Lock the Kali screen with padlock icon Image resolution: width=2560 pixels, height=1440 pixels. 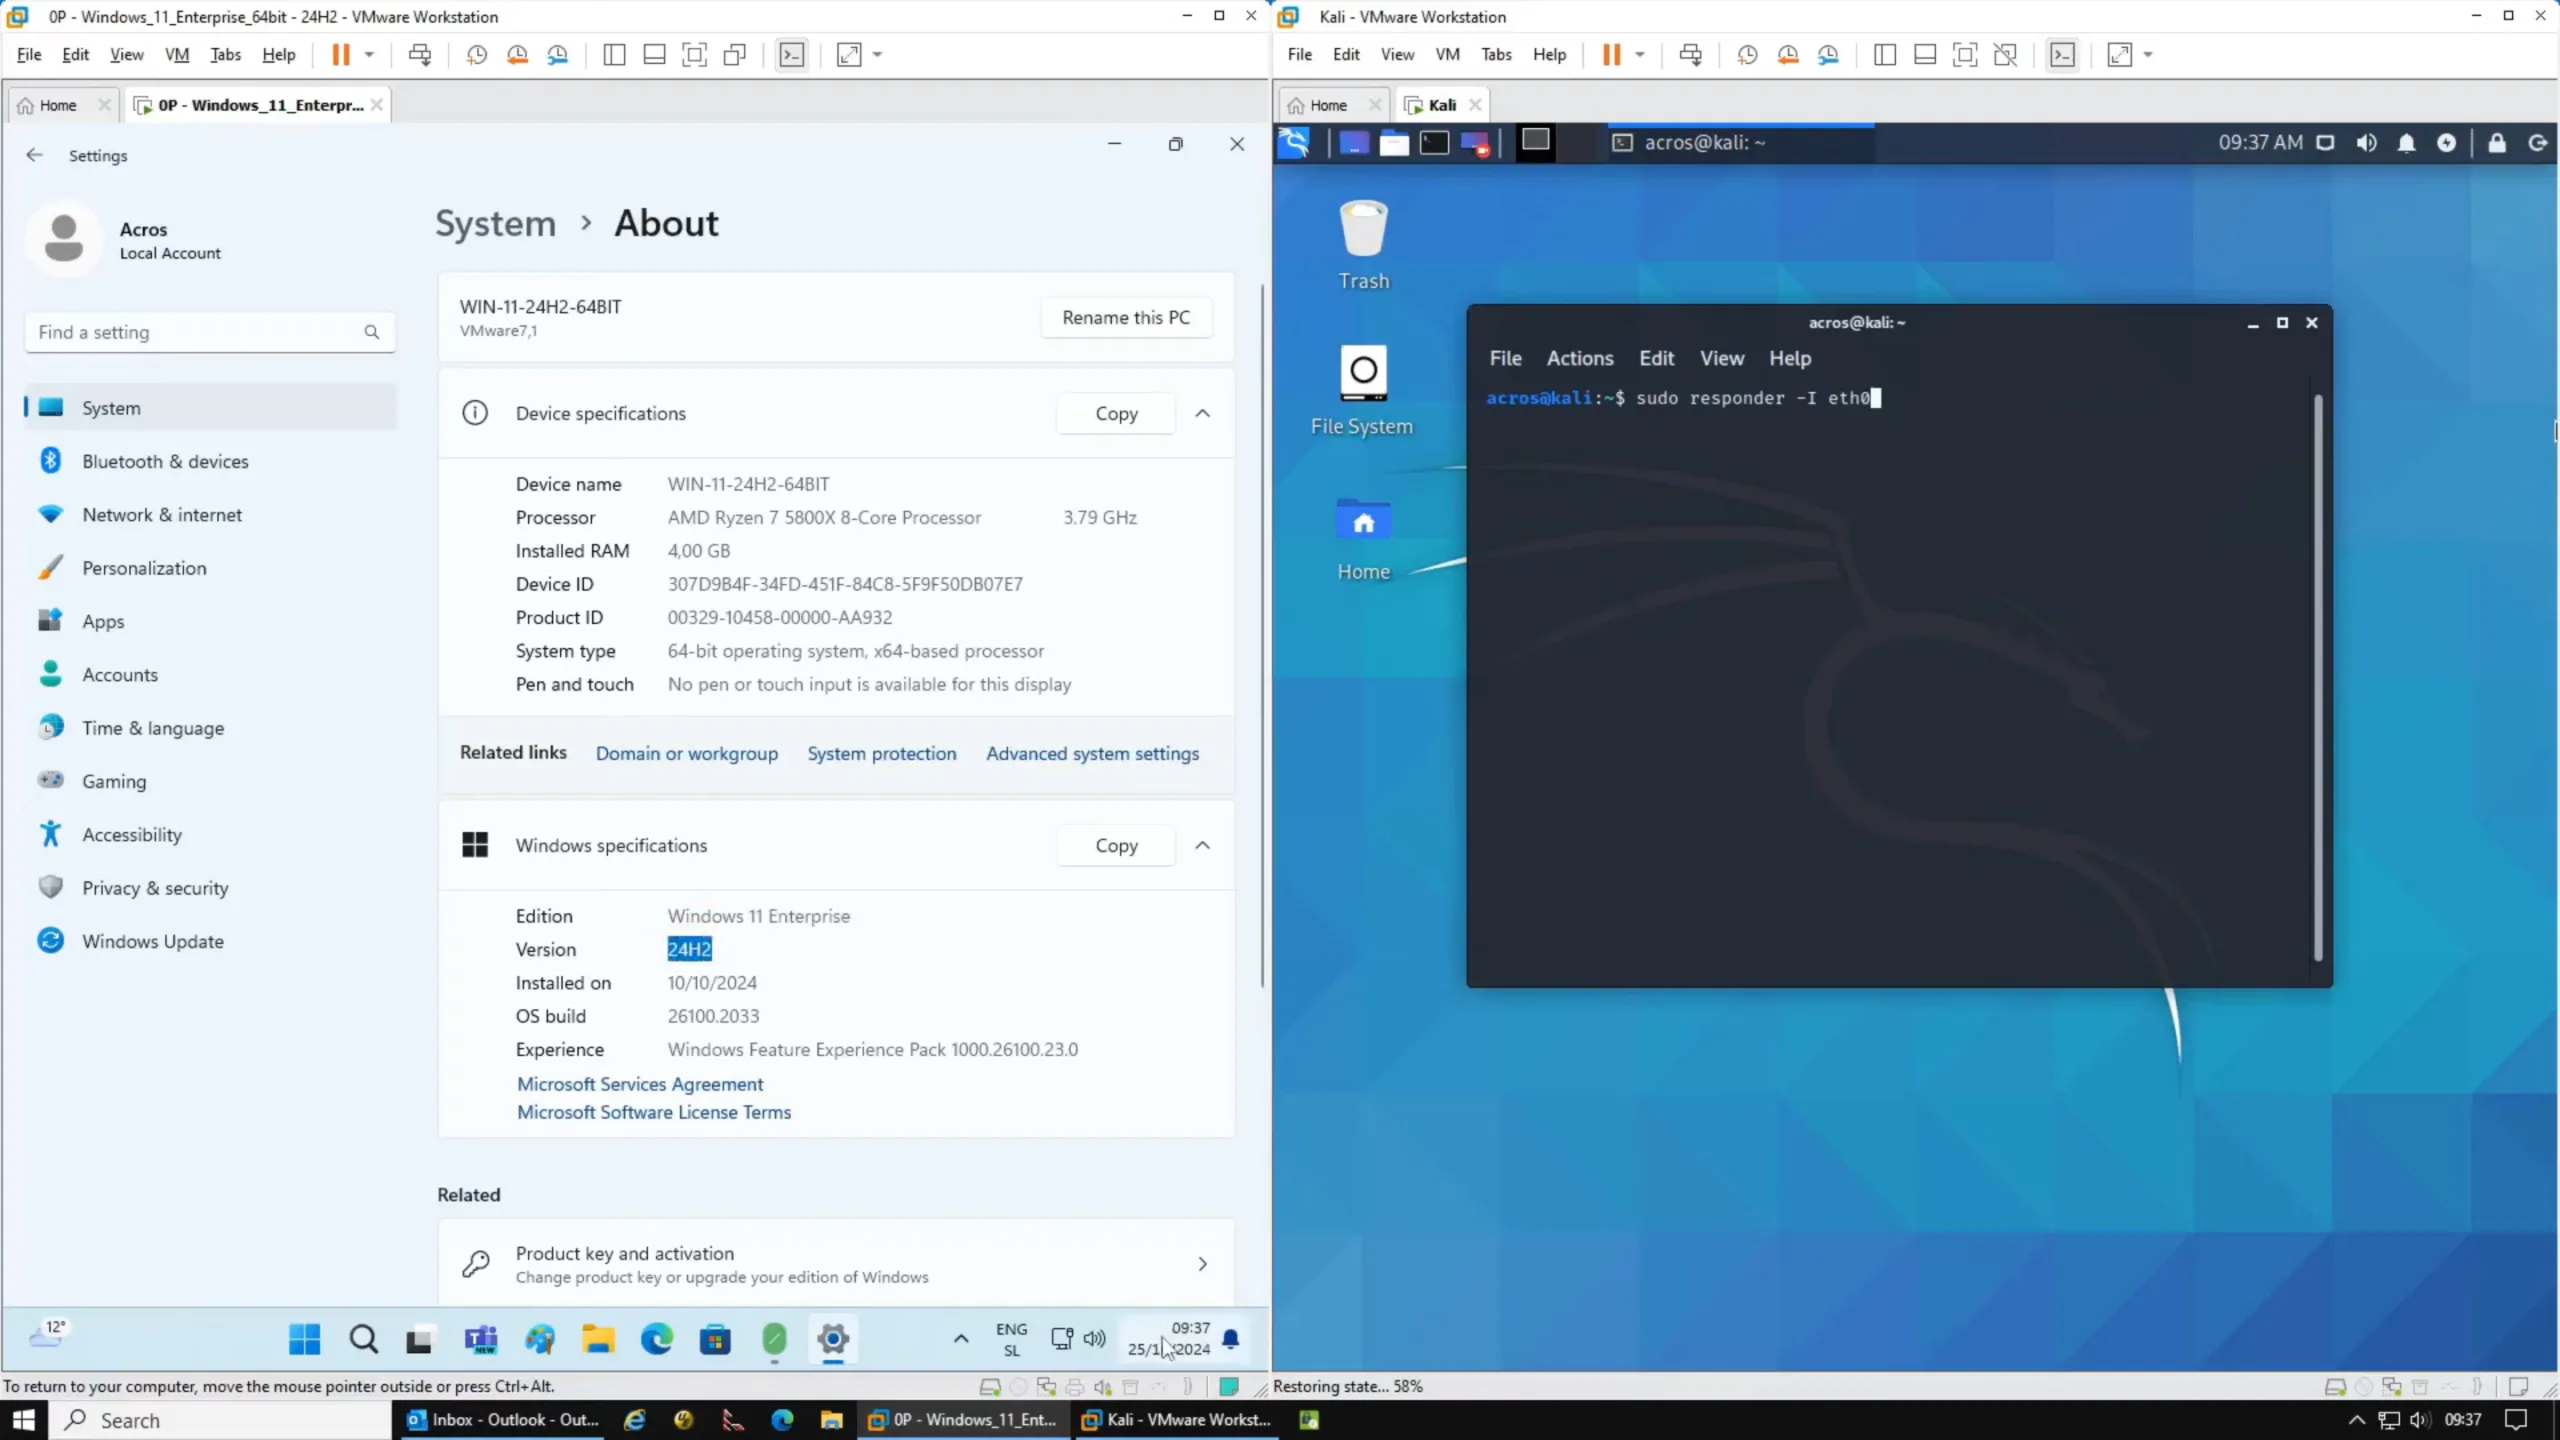pos(2496,143)
